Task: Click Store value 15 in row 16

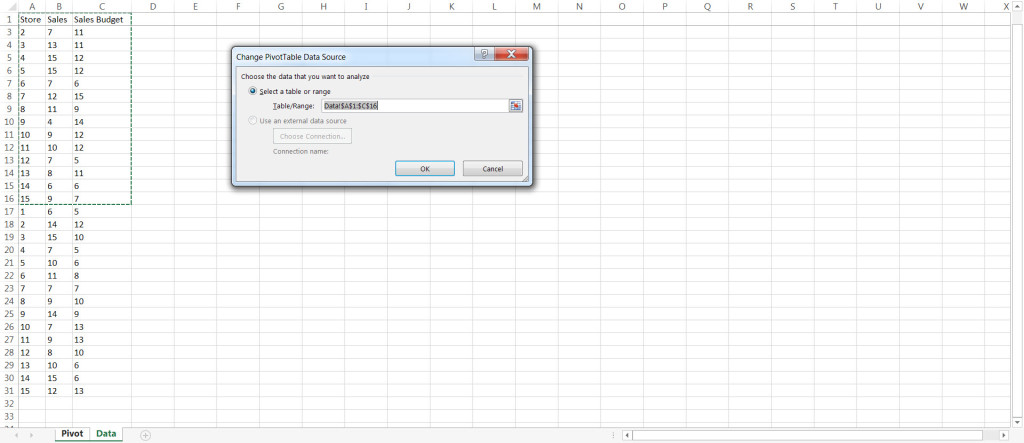Action: tap(32, 199)
